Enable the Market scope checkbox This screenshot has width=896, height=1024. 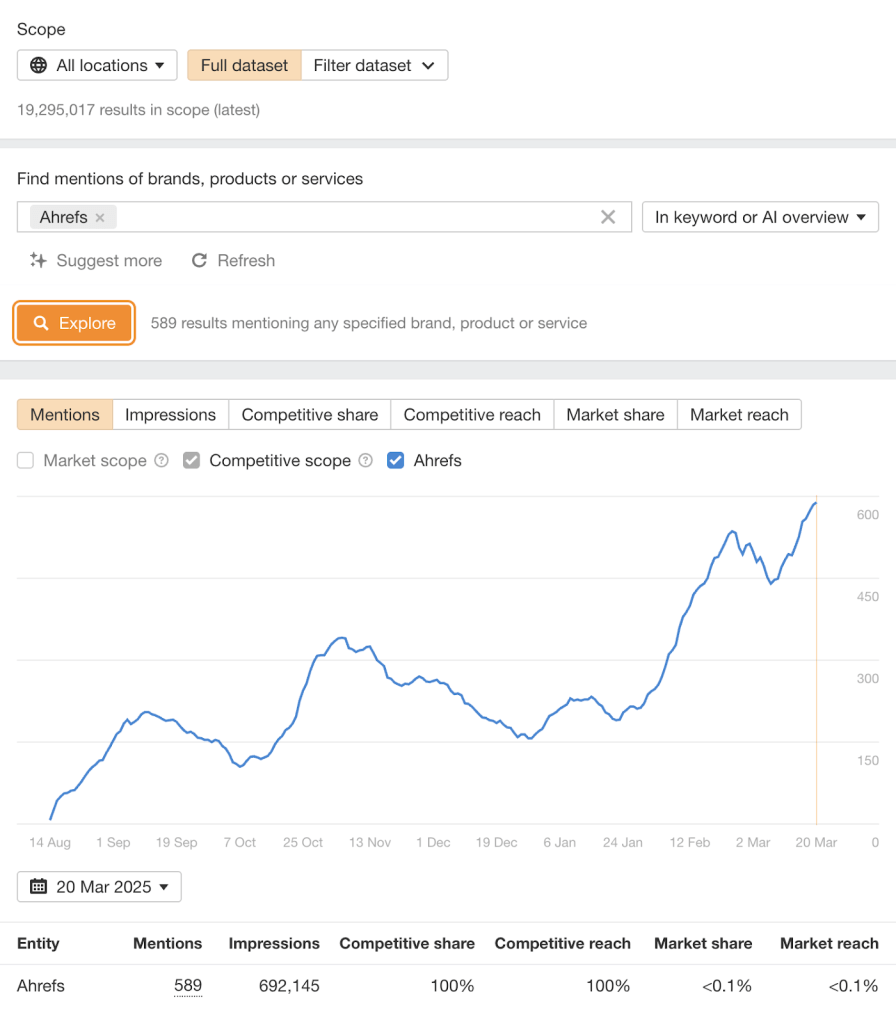26,461
